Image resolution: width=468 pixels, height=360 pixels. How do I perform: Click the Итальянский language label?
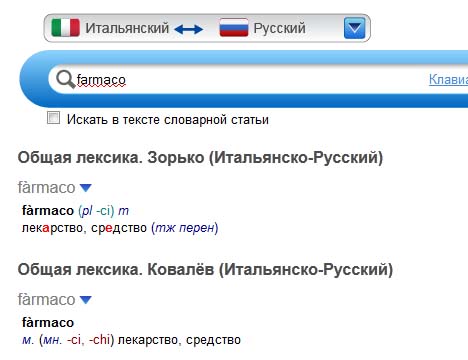click(x=127, y=28)
